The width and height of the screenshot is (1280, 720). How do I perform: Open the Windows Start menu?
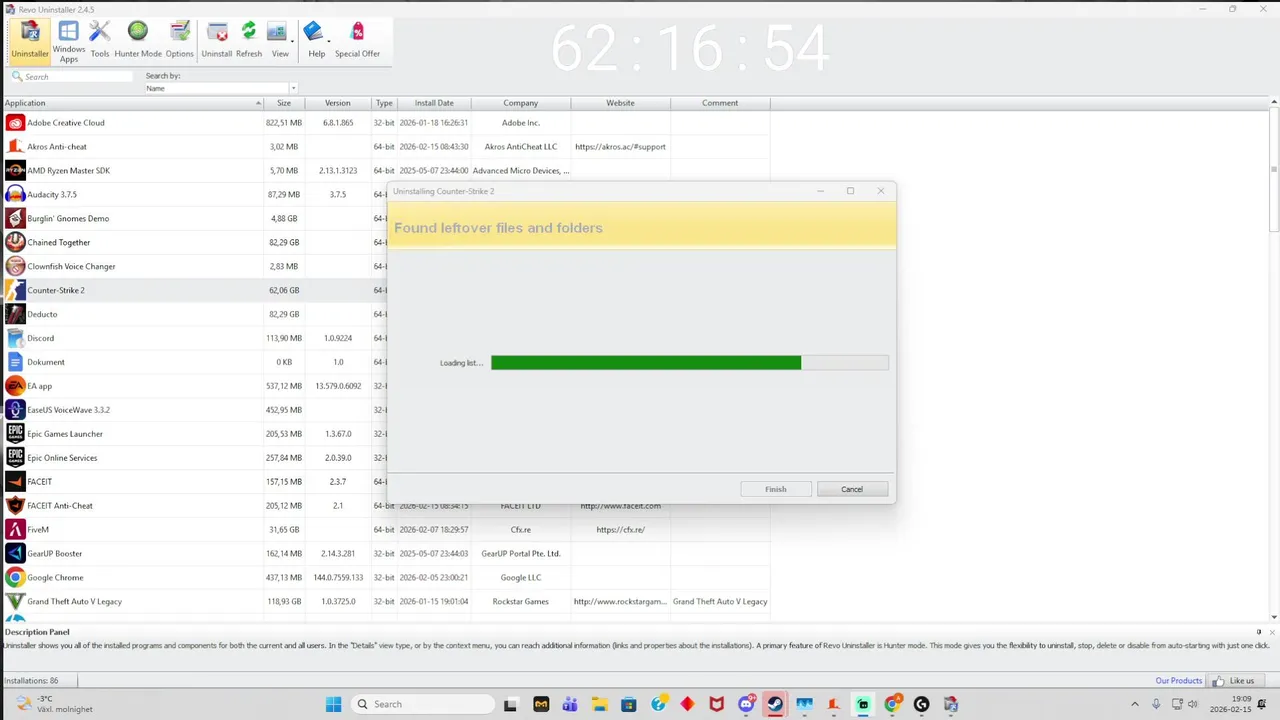pyautogui.click(x=333, y=704)
